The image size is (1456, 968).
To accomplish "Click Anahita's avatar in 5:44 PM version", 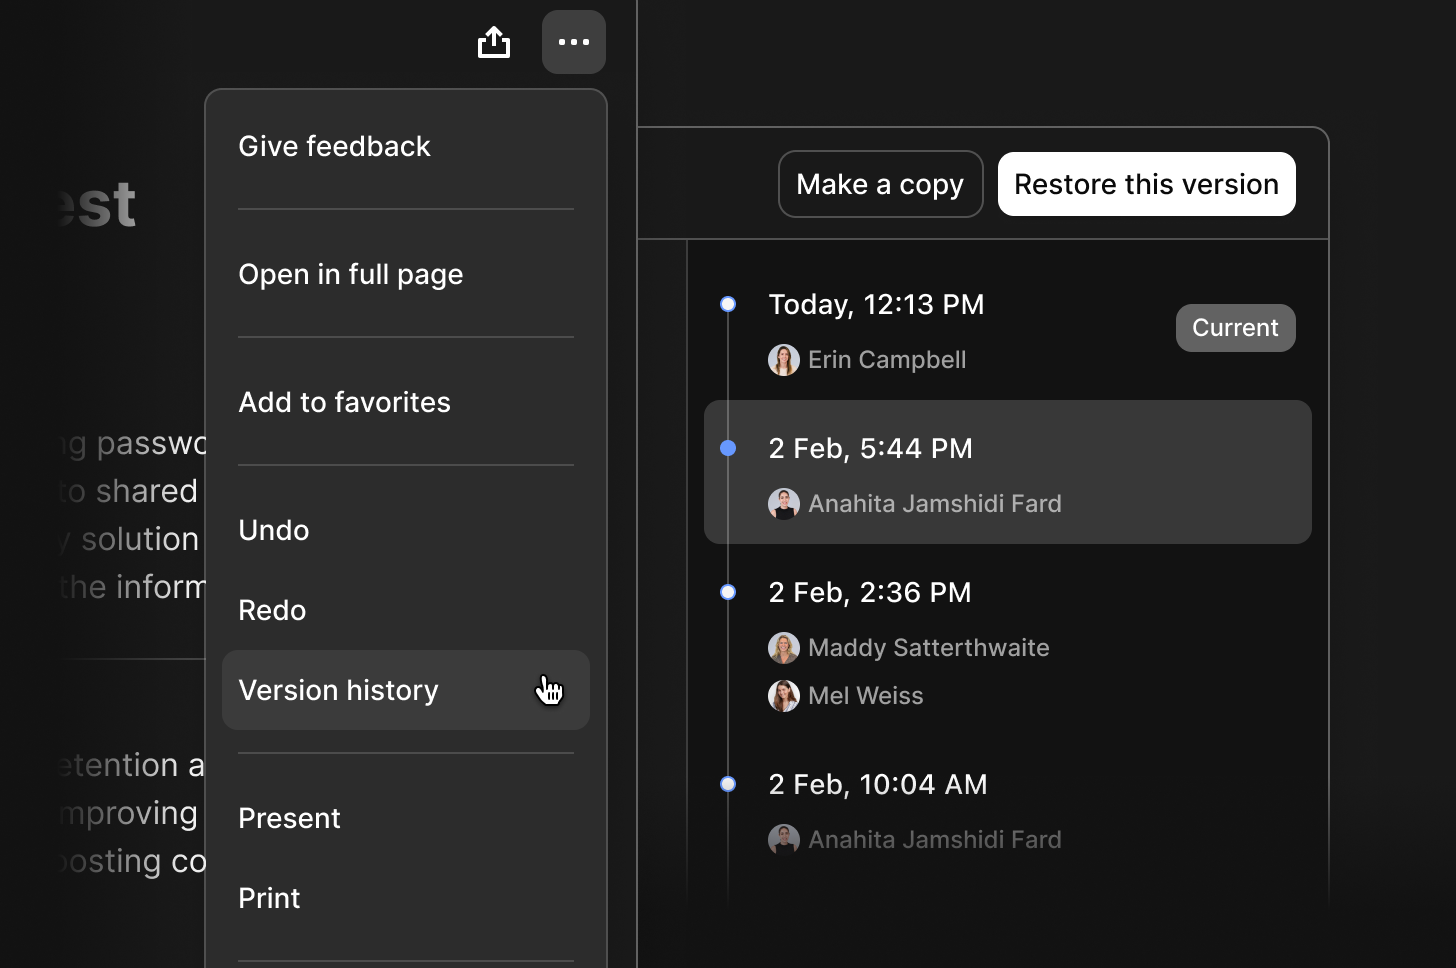I will pos(784,504).
